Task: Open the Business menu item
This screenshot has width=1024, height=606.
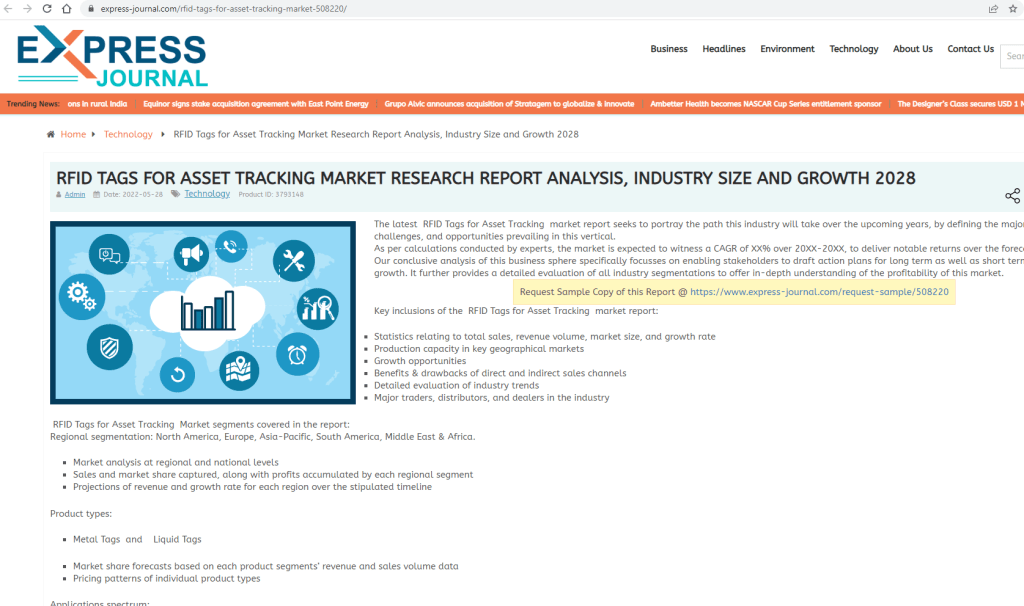Action: tap(669, 48)
